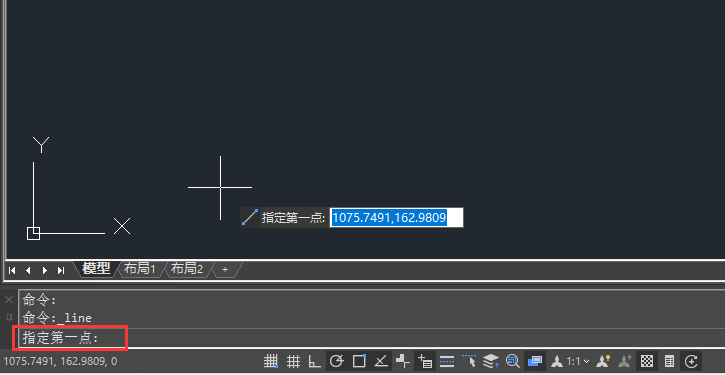Screen dimensions: 725x375
Task: Toggle polar tracking icon
Action: point(337,361)
